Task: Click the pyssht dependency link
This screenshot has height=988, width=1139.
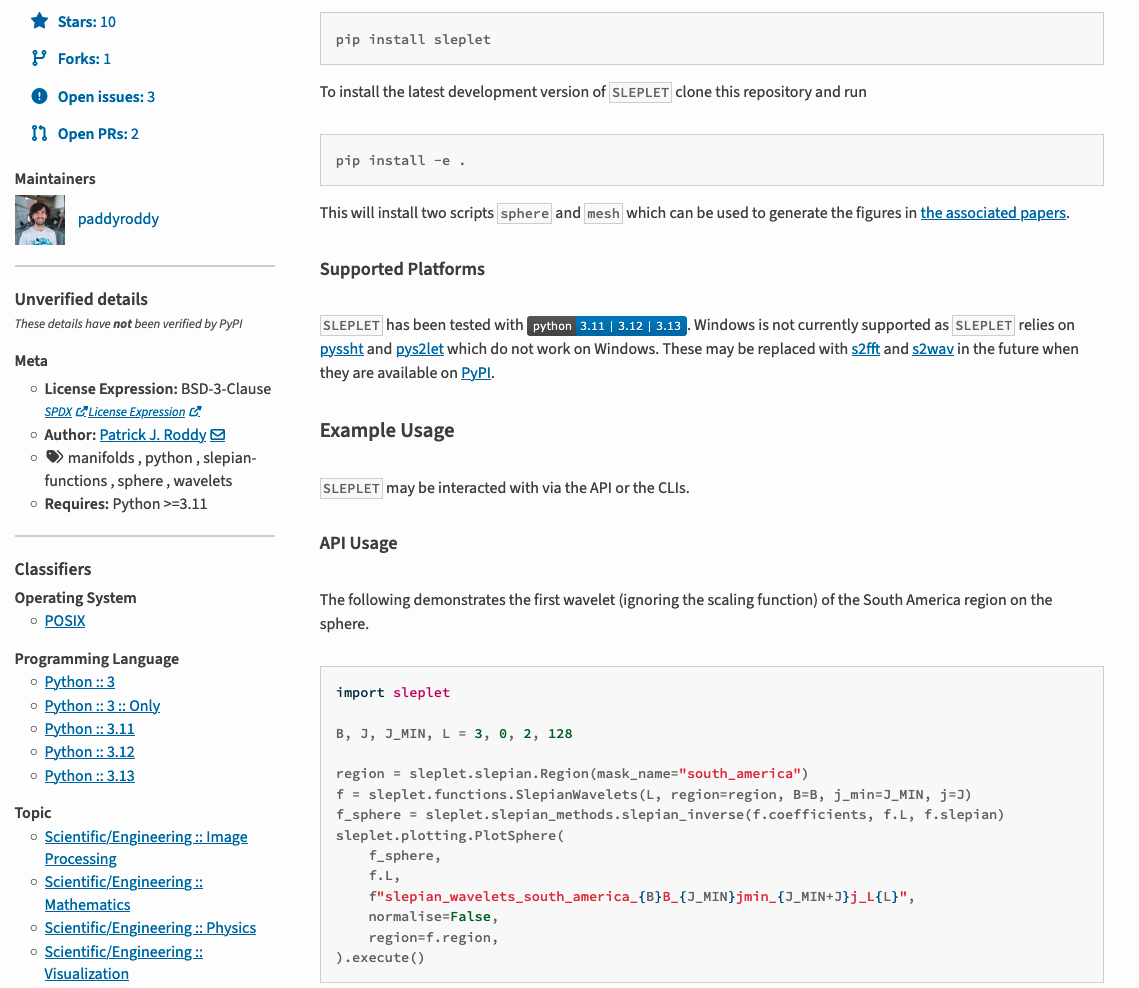Action: (341, 348)
